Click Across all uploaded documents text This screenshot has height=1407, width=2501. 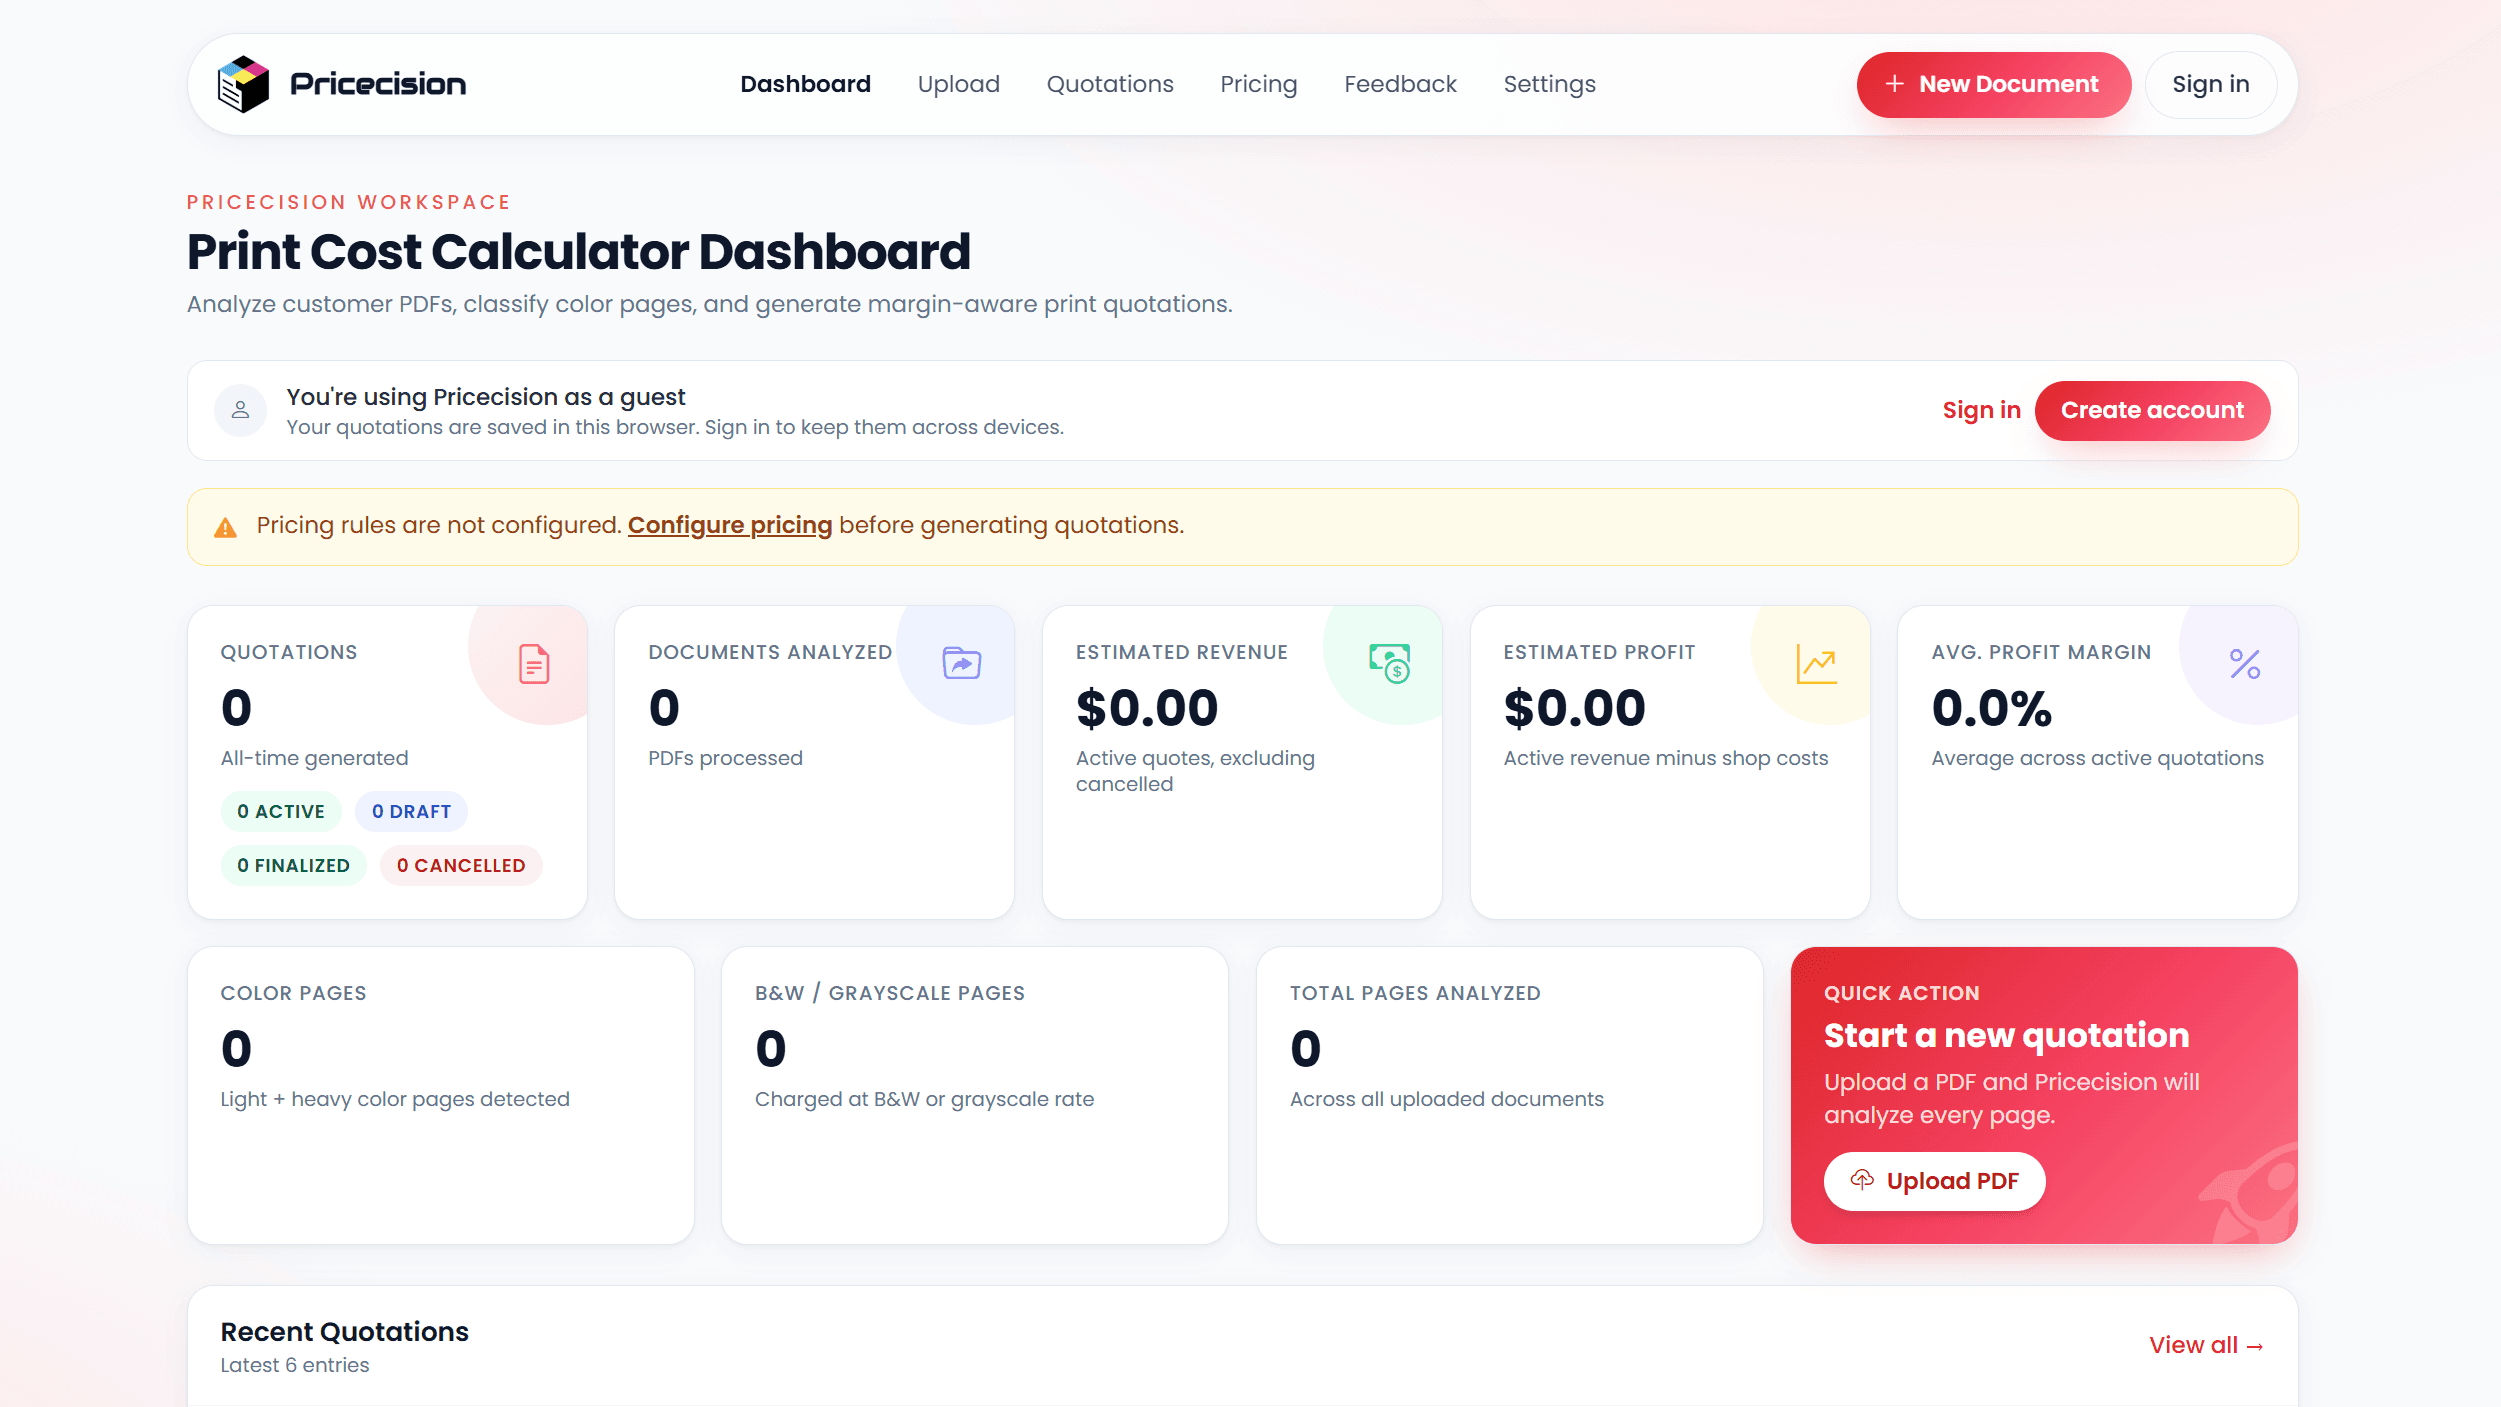pos(1446,1099)
